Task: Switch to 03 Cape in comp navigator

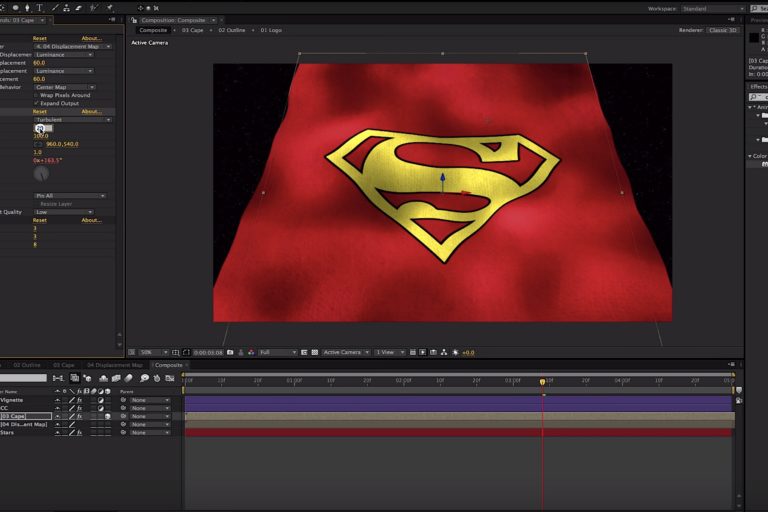Action: point(192,30)
